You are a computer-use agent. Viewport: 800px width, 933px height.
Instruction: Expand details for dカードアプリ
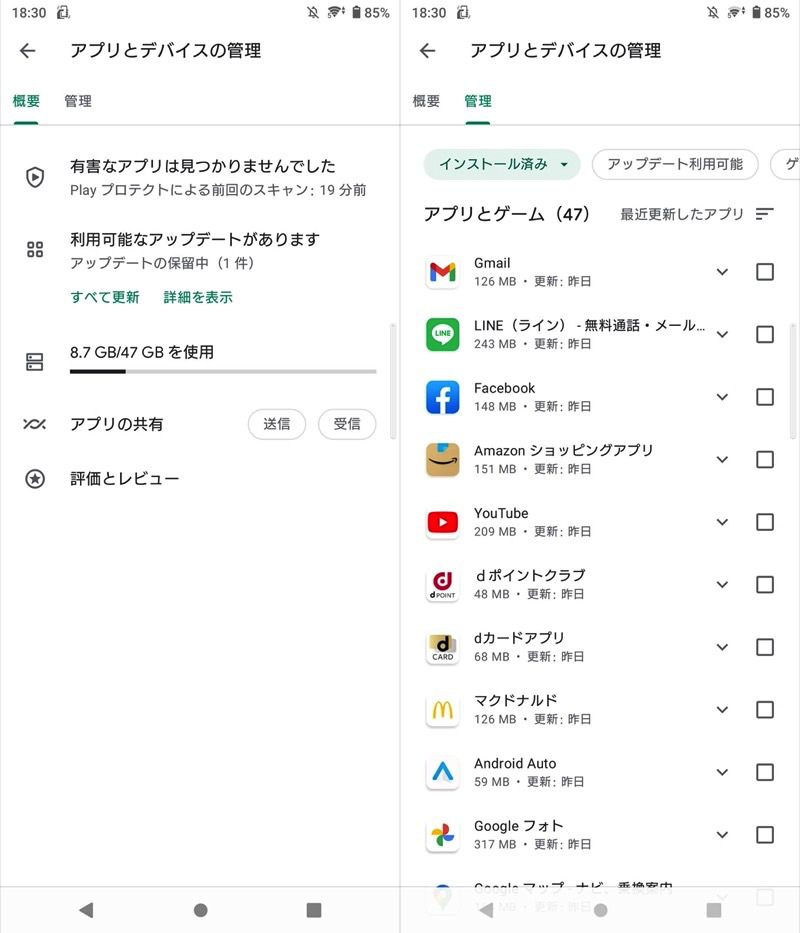[x=722, y=647]
